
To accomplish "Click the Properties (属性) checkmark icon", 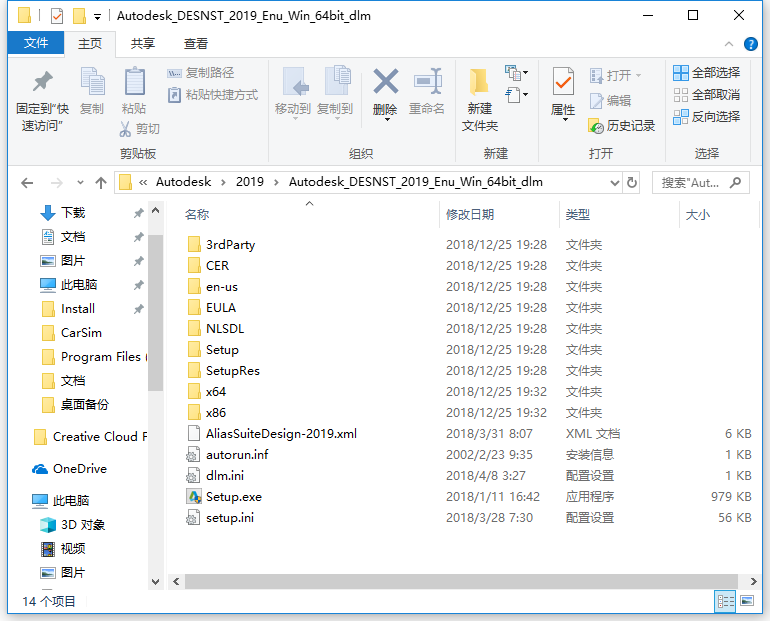I will [x=563, y=81].
